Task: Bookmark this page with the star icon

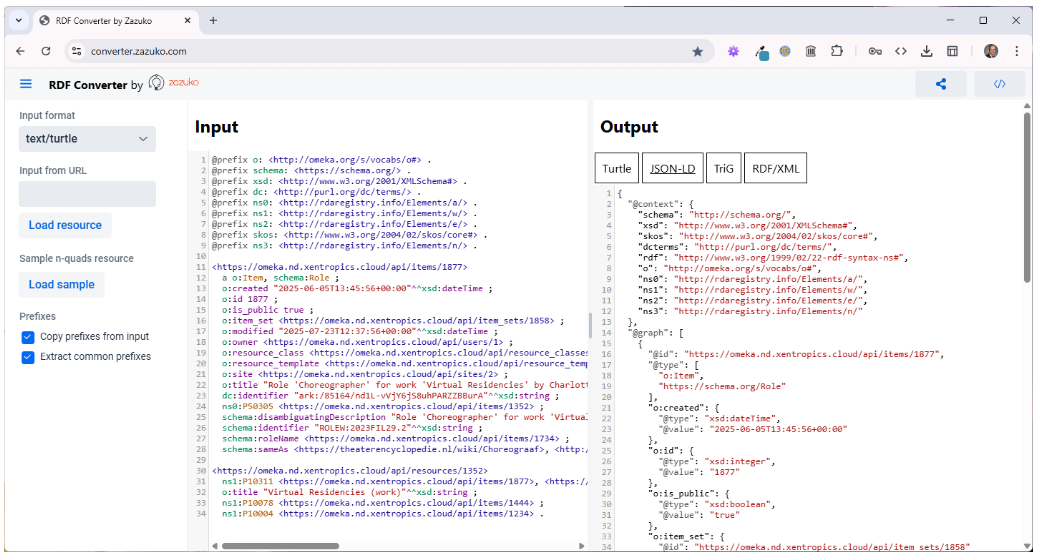Action: coord(697,51)
